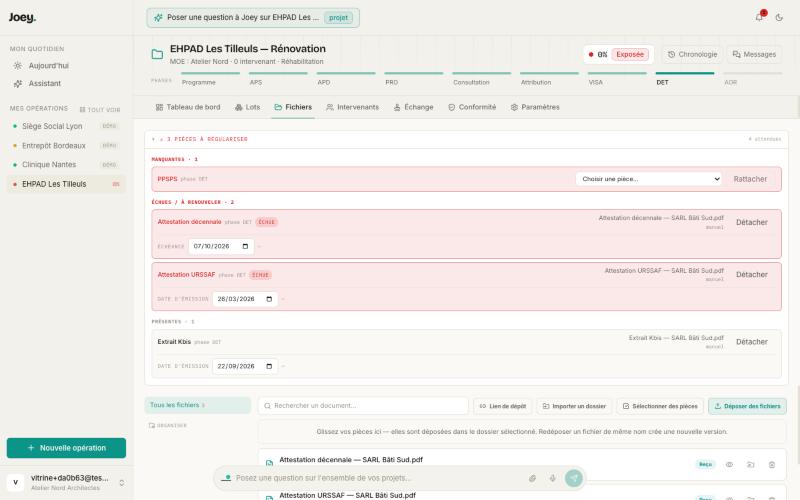Image resolution: width=800 pixels, height=500 pixels.
Task: Click the Rechercher un document search field
Action: [x=363, y=406]
